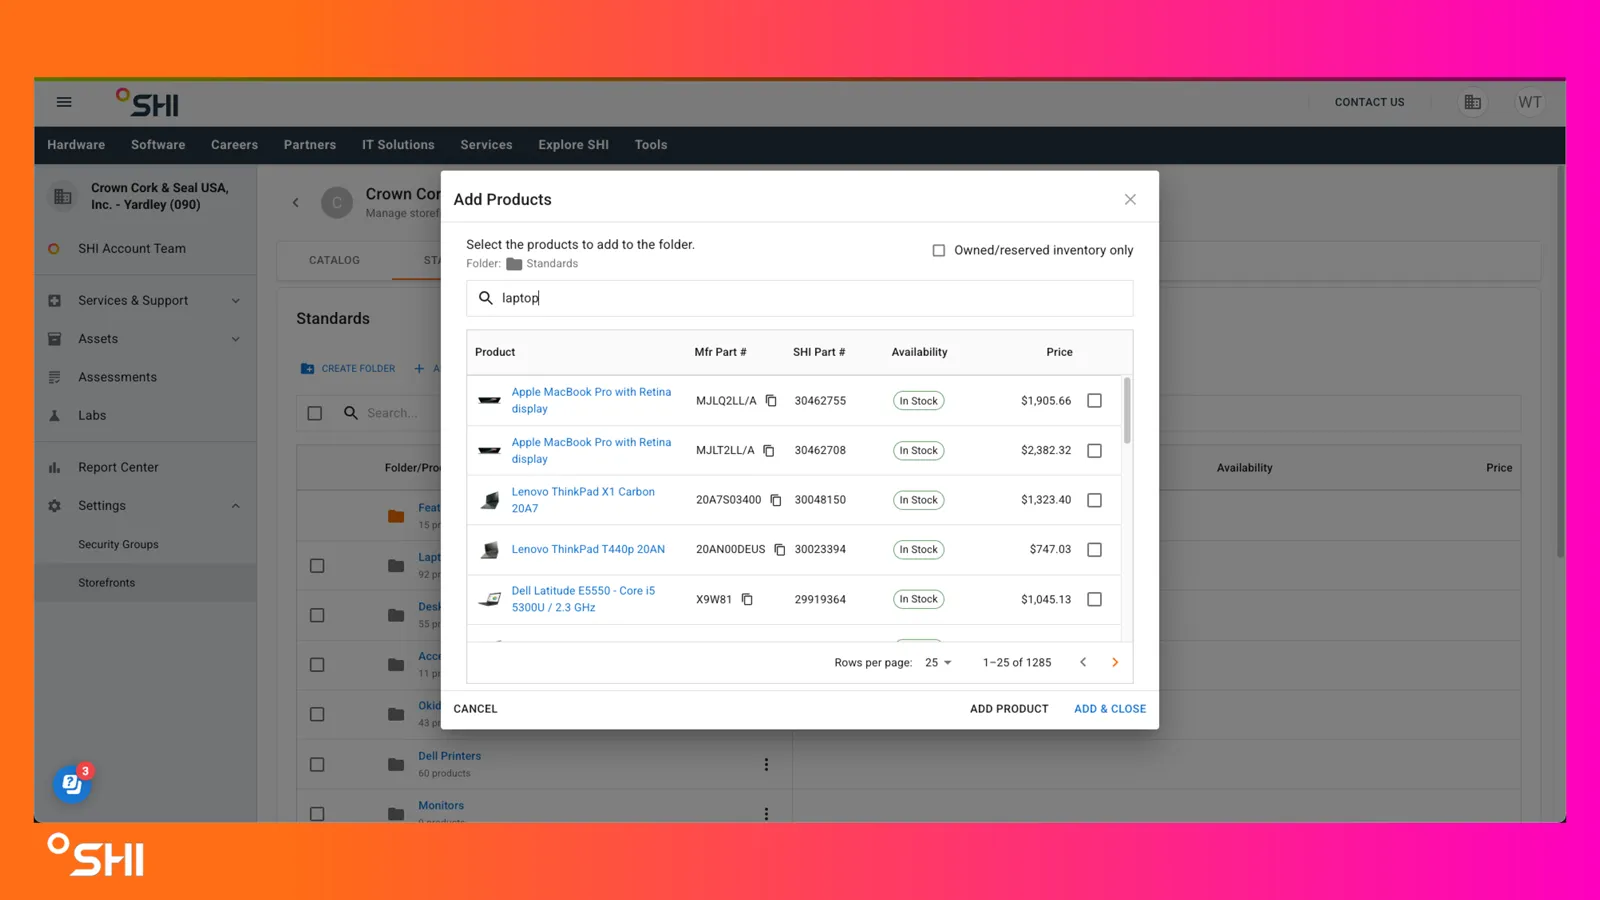Select the $2,382.32 MacBook Pro checkbox

[1095, 451]
